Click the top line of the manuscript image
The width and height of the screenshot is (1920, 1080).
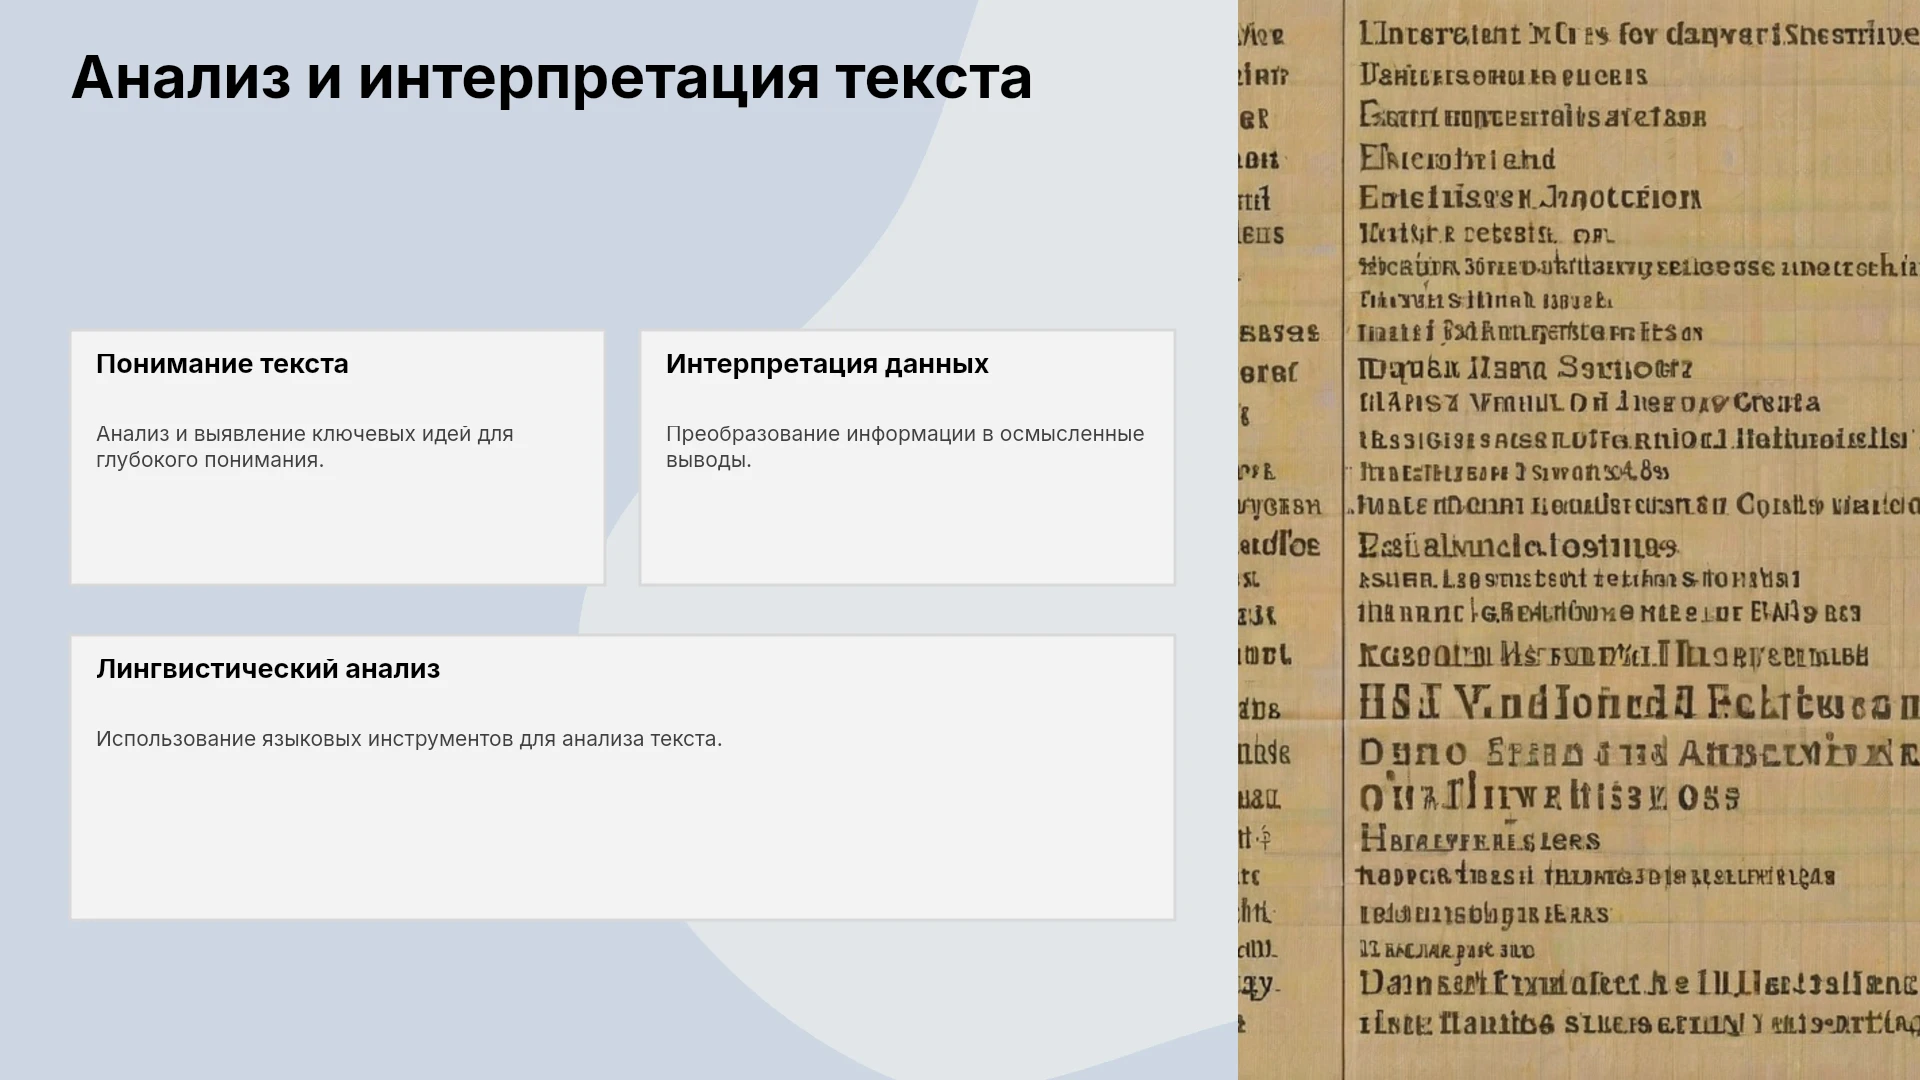click(x=1638, y=34)
